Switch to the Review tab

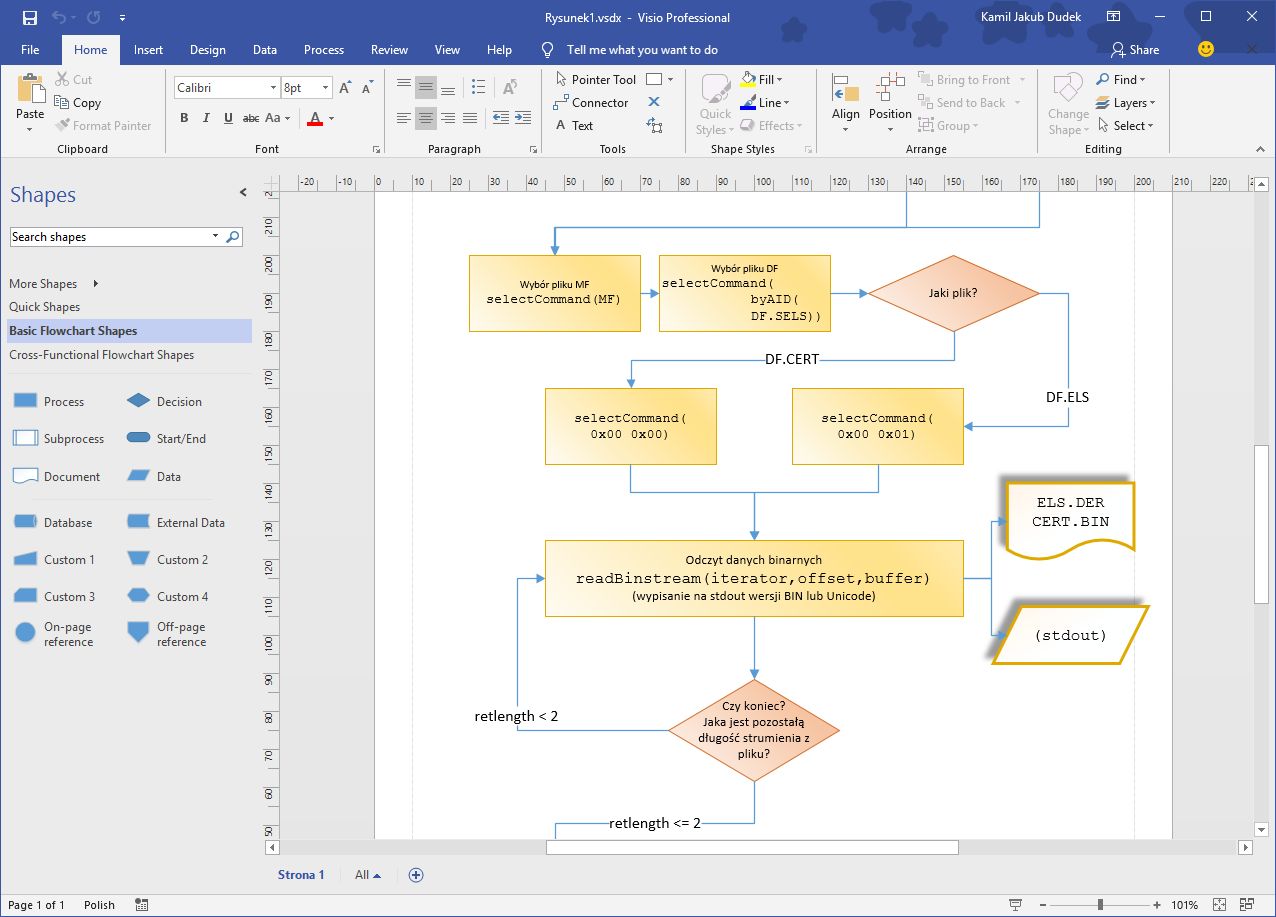[389, 50]
